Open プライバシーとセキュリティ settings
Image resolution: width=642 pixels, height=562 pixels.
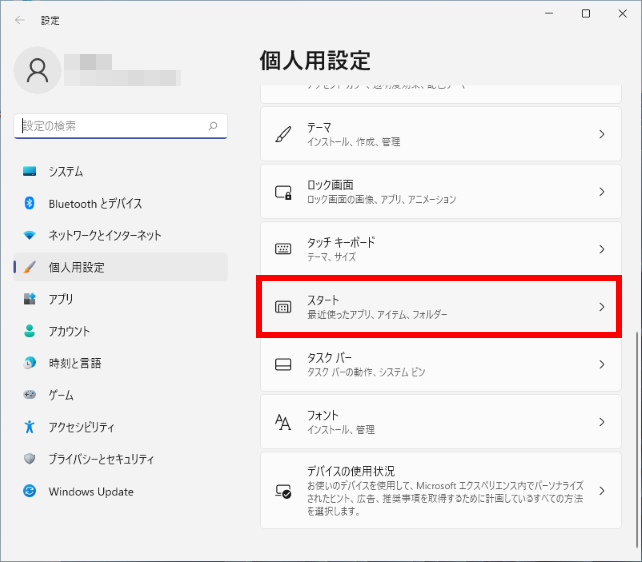click(121, 458)
